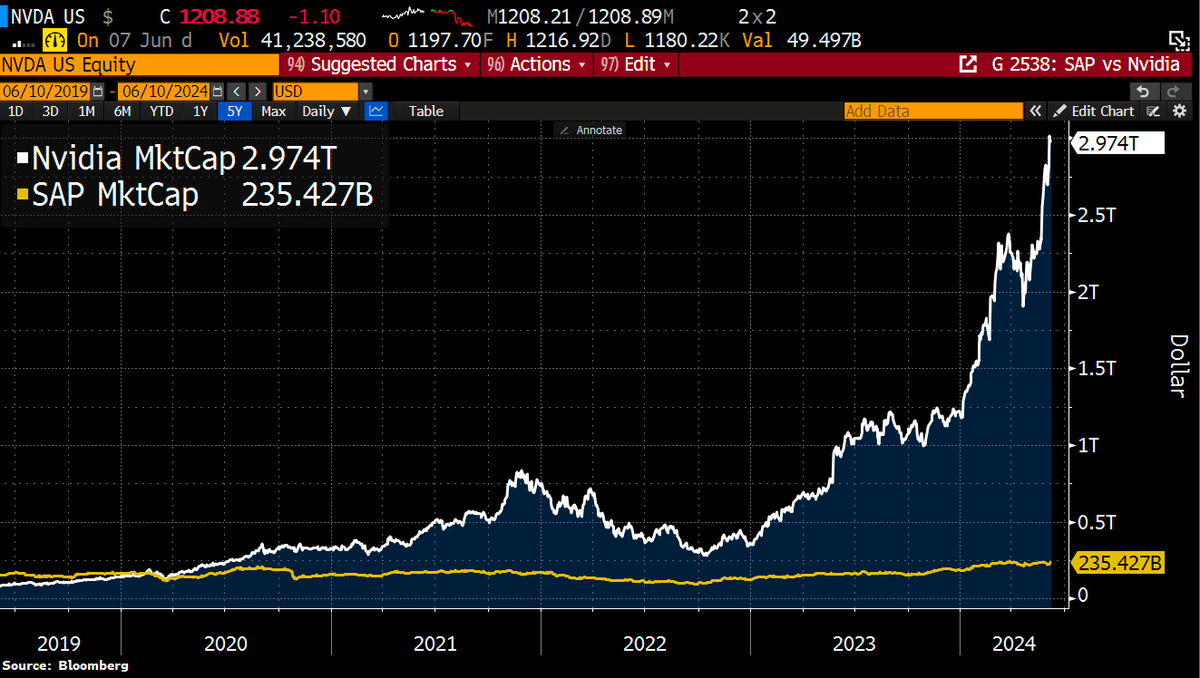The width and height of the screenshot is (1200, 678).
Task: Open chart settings gear icon
Action: click(1179, 111)
